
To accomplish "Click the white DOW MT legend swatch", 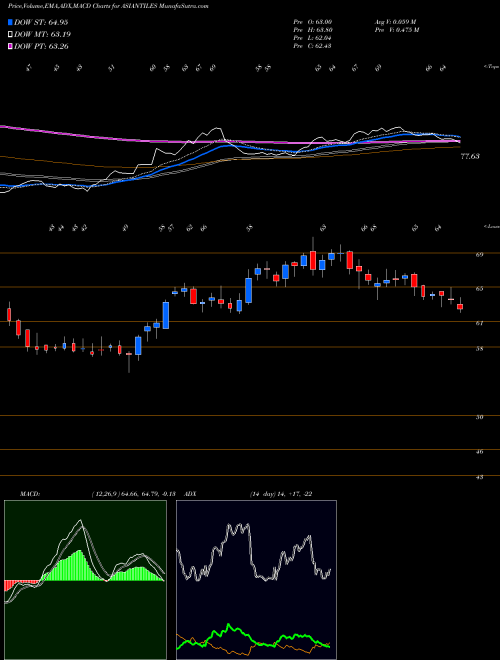I will [10, 34].
